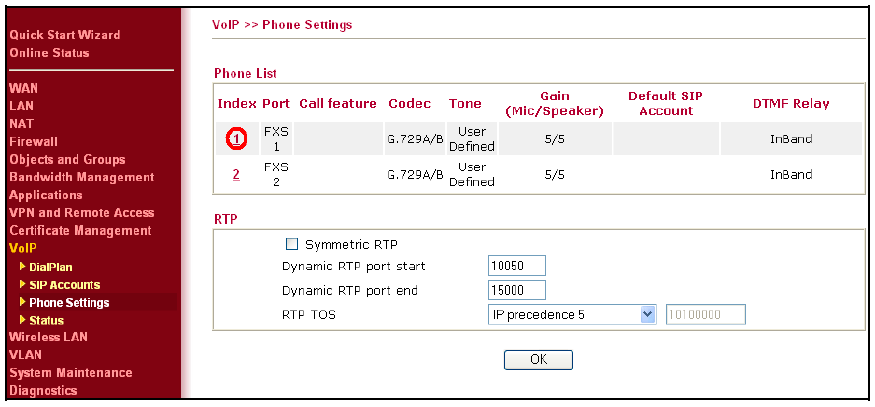Open the Quick Start Wizard menu
This screenshot has height=407, width=875.
[65, 35]
